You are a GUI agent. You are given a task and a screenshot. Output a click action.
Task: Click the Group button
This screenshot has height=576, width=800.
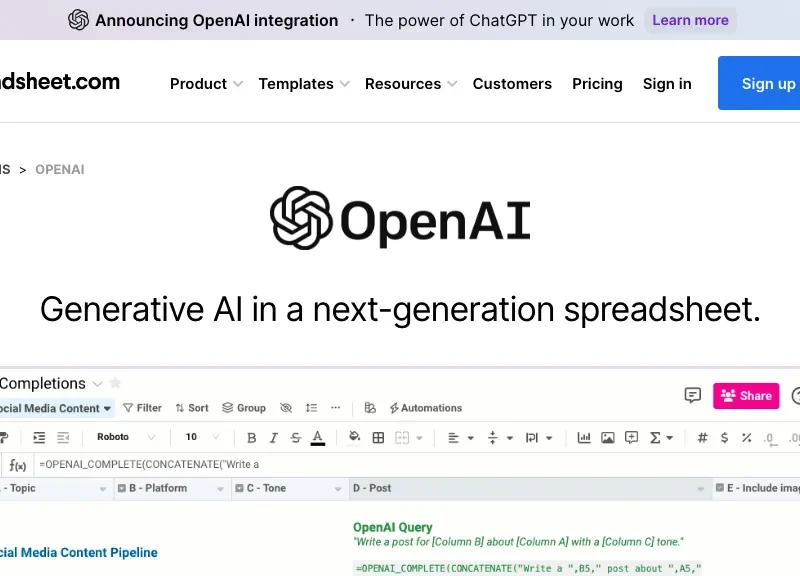[x=244, y=408]
